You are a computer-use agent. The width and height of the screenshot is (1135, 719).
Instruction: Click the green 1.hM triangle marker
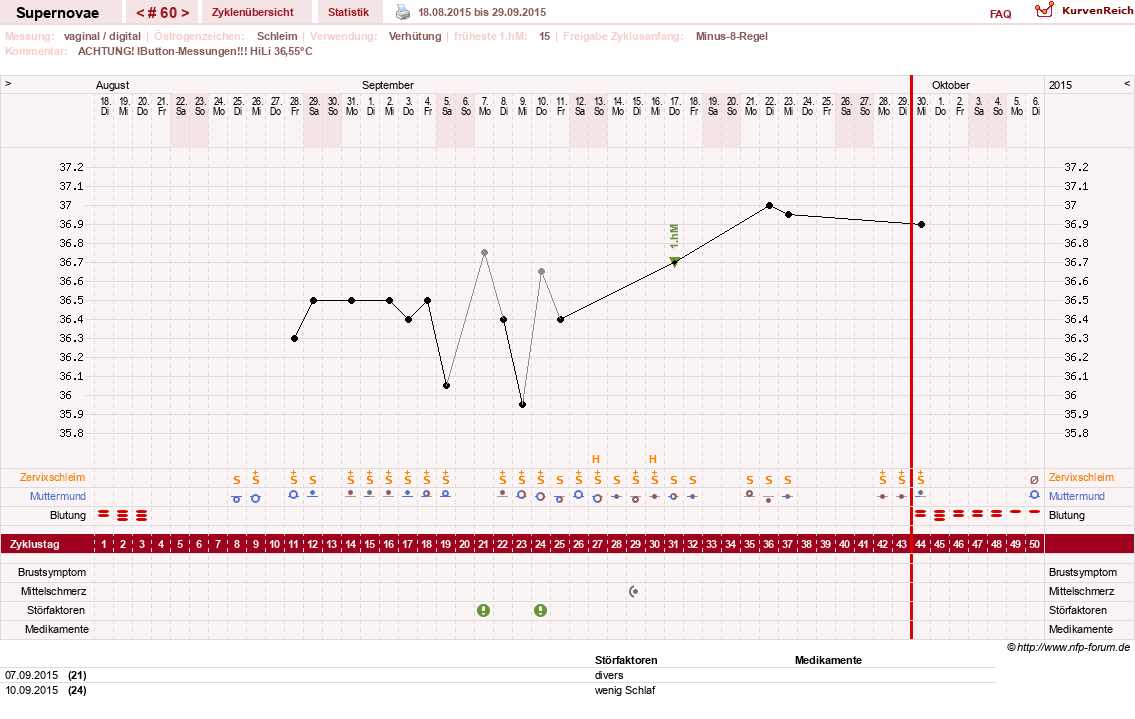(675, 261)
